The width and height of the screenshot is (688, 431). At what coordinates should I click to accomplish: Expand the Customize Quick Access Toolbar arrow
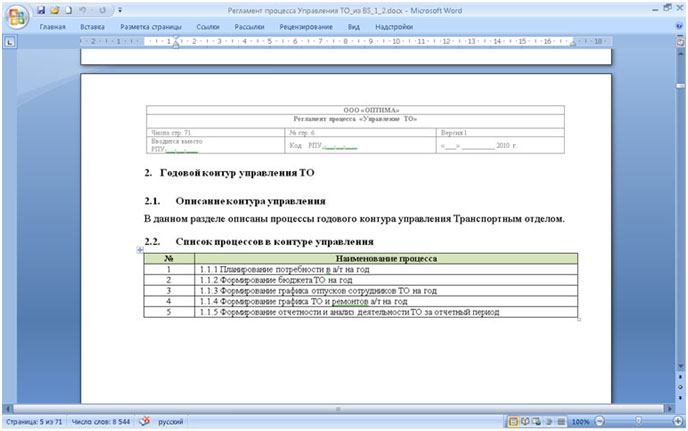118,10
